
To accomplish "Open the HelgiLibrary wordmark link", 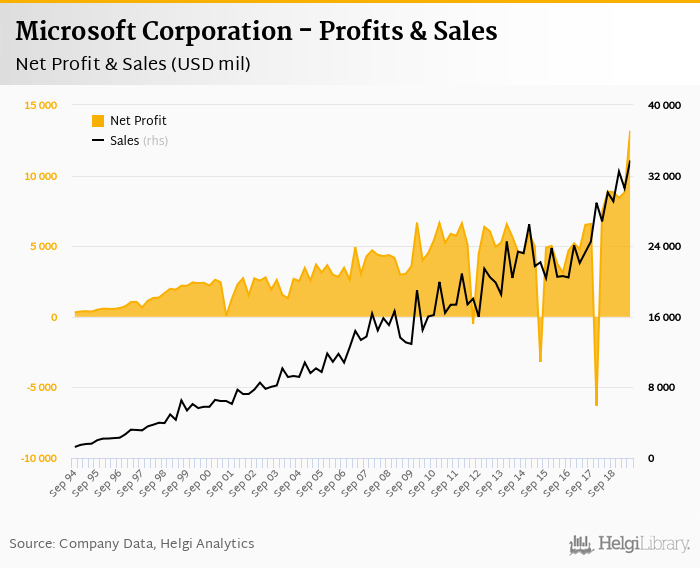I will pyautogui.click(x=644, y=544).
